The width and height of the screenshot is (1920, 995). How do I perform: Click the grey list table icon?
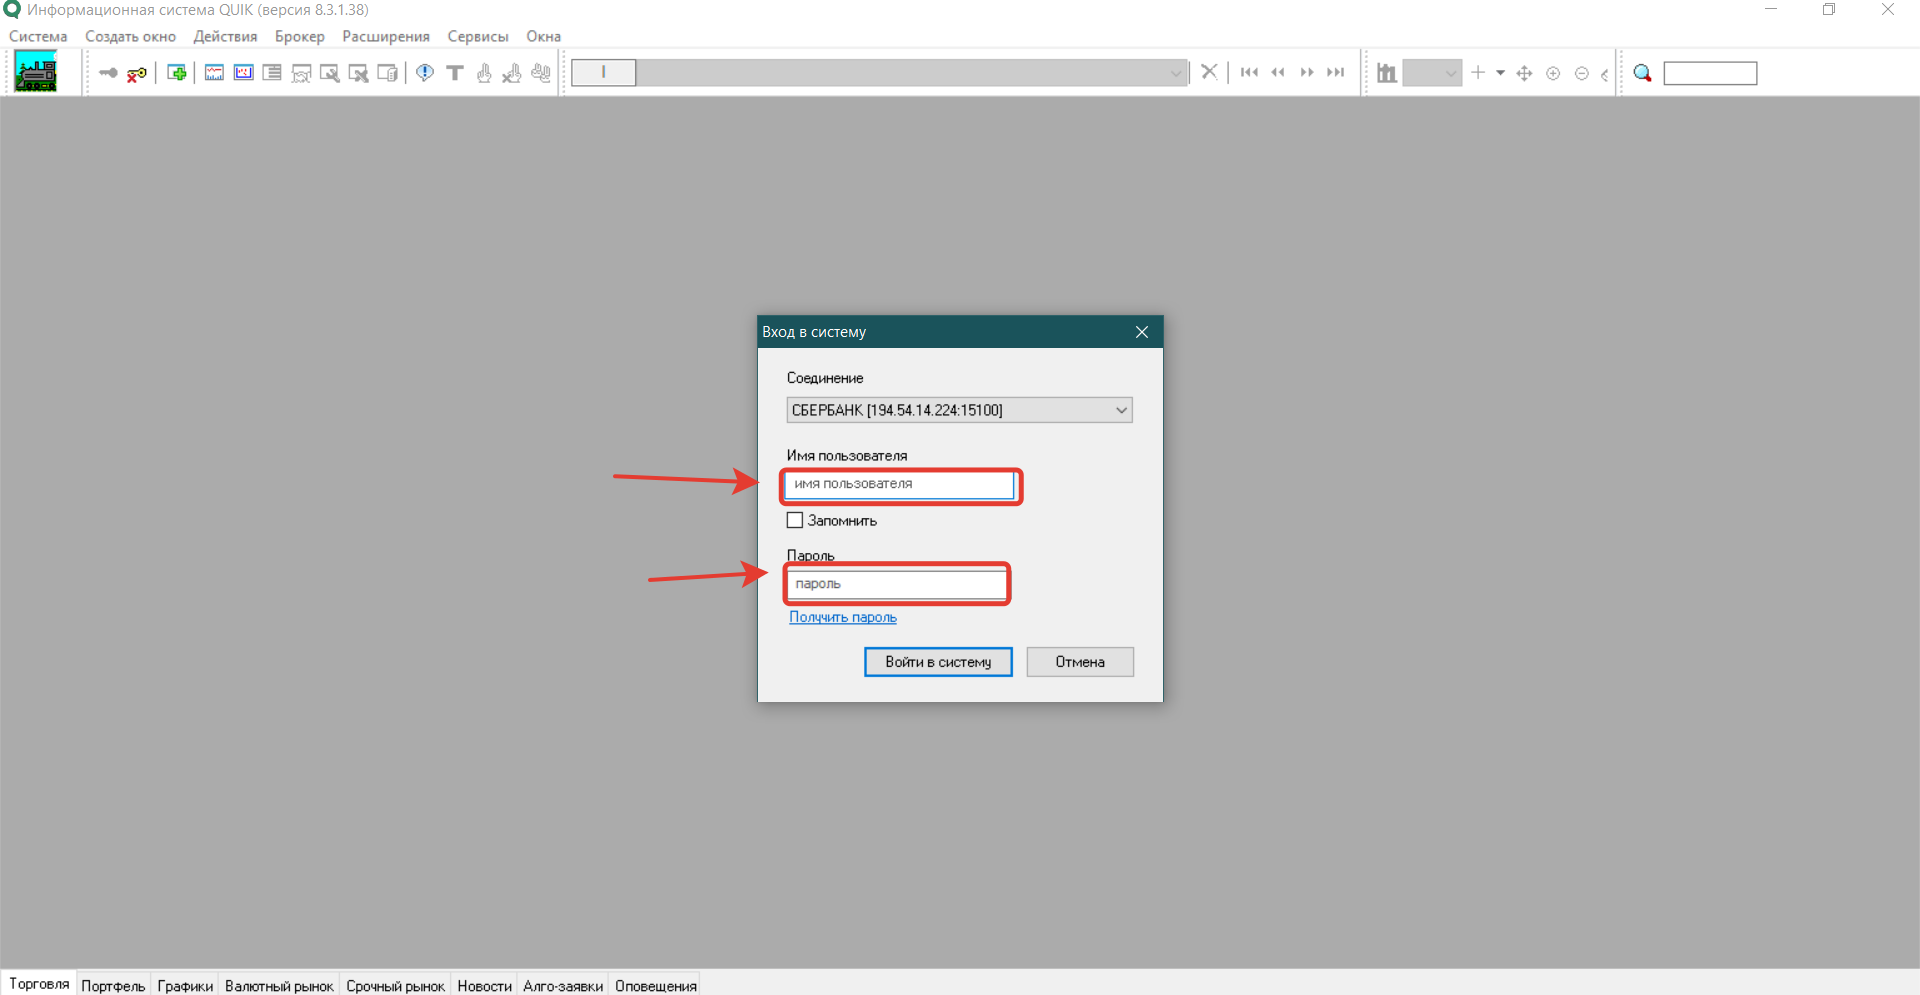[272, 73]
